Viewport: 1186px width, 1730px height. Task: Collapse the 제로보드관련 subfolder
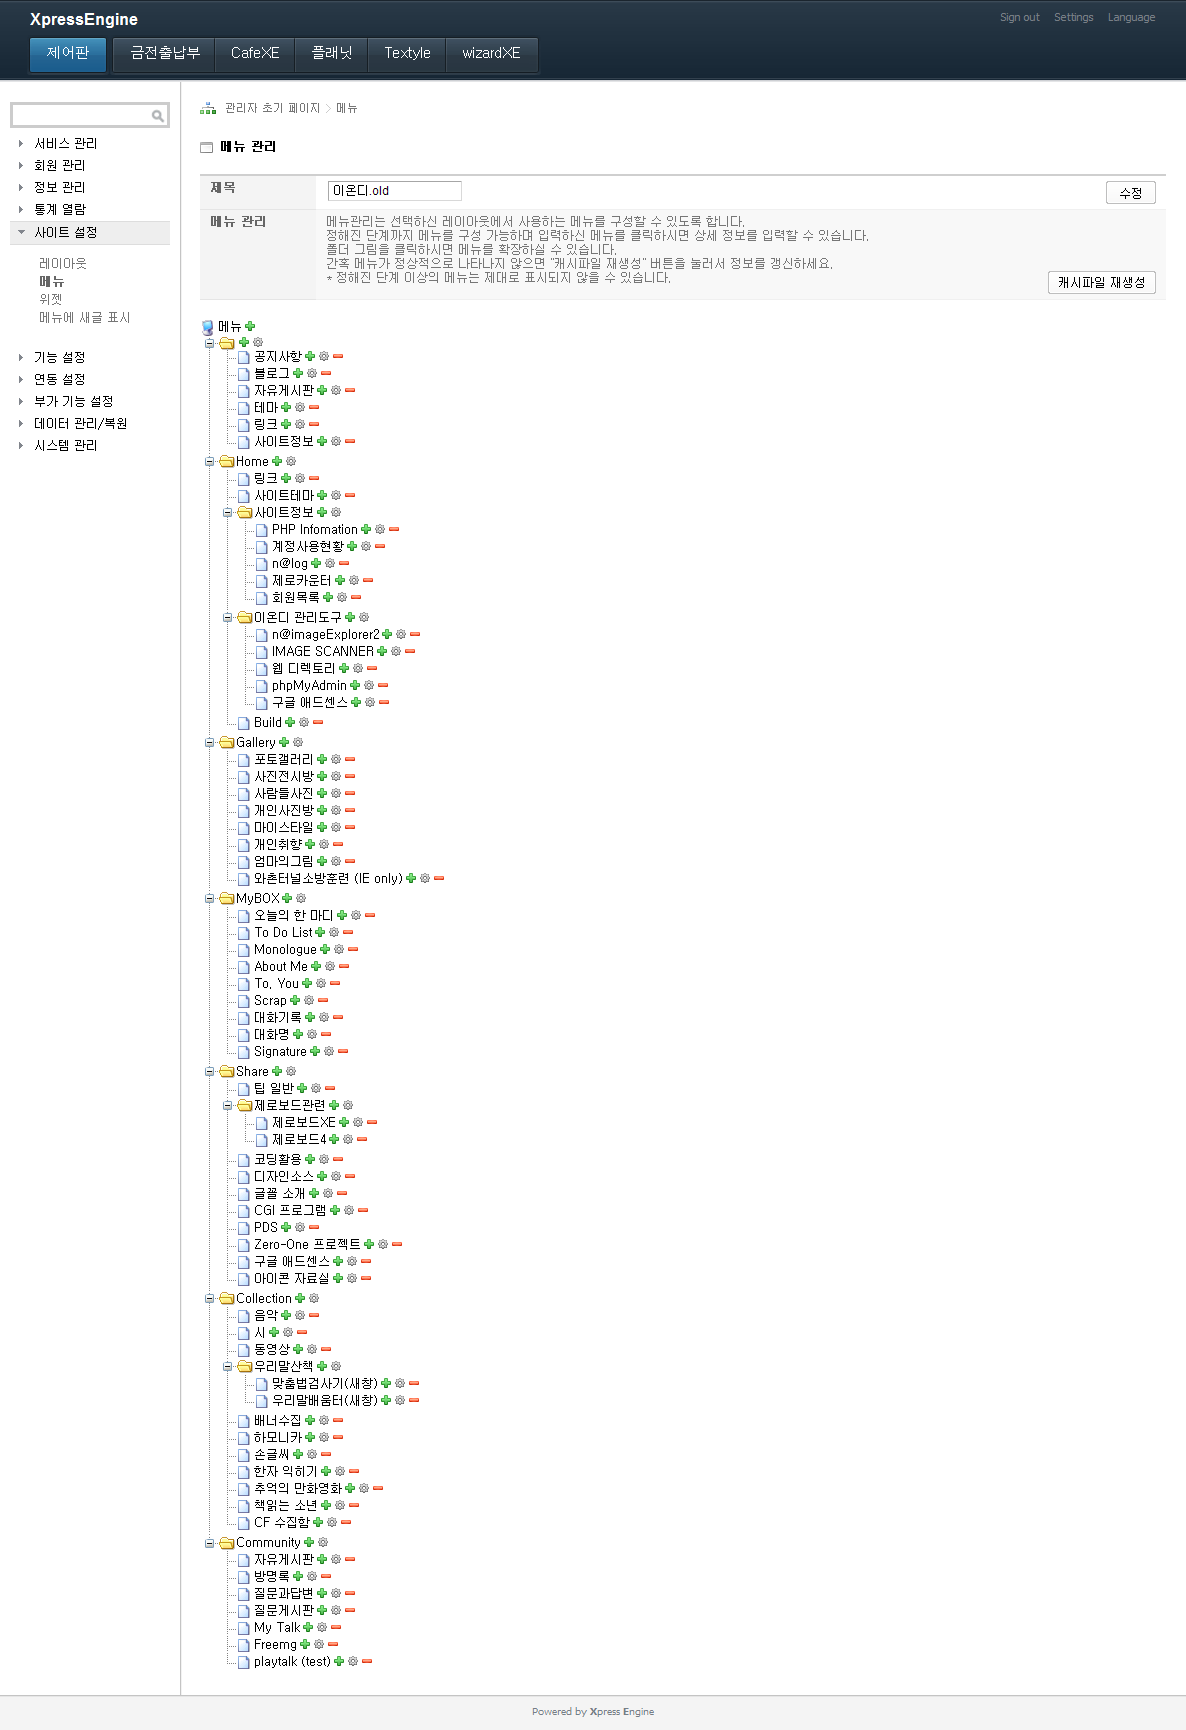228,1105
